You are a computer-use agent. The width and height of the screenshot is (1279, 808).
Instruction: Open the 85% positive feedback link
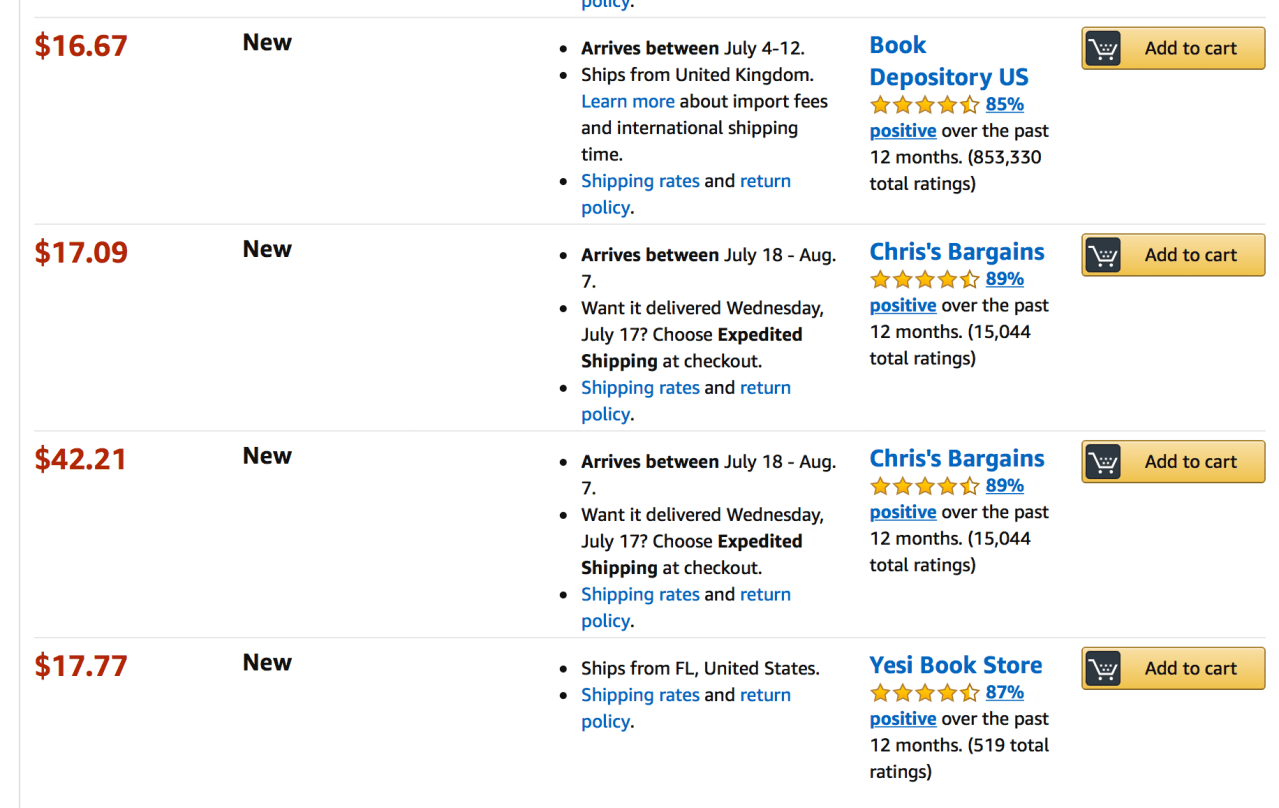click(1004, 105)
